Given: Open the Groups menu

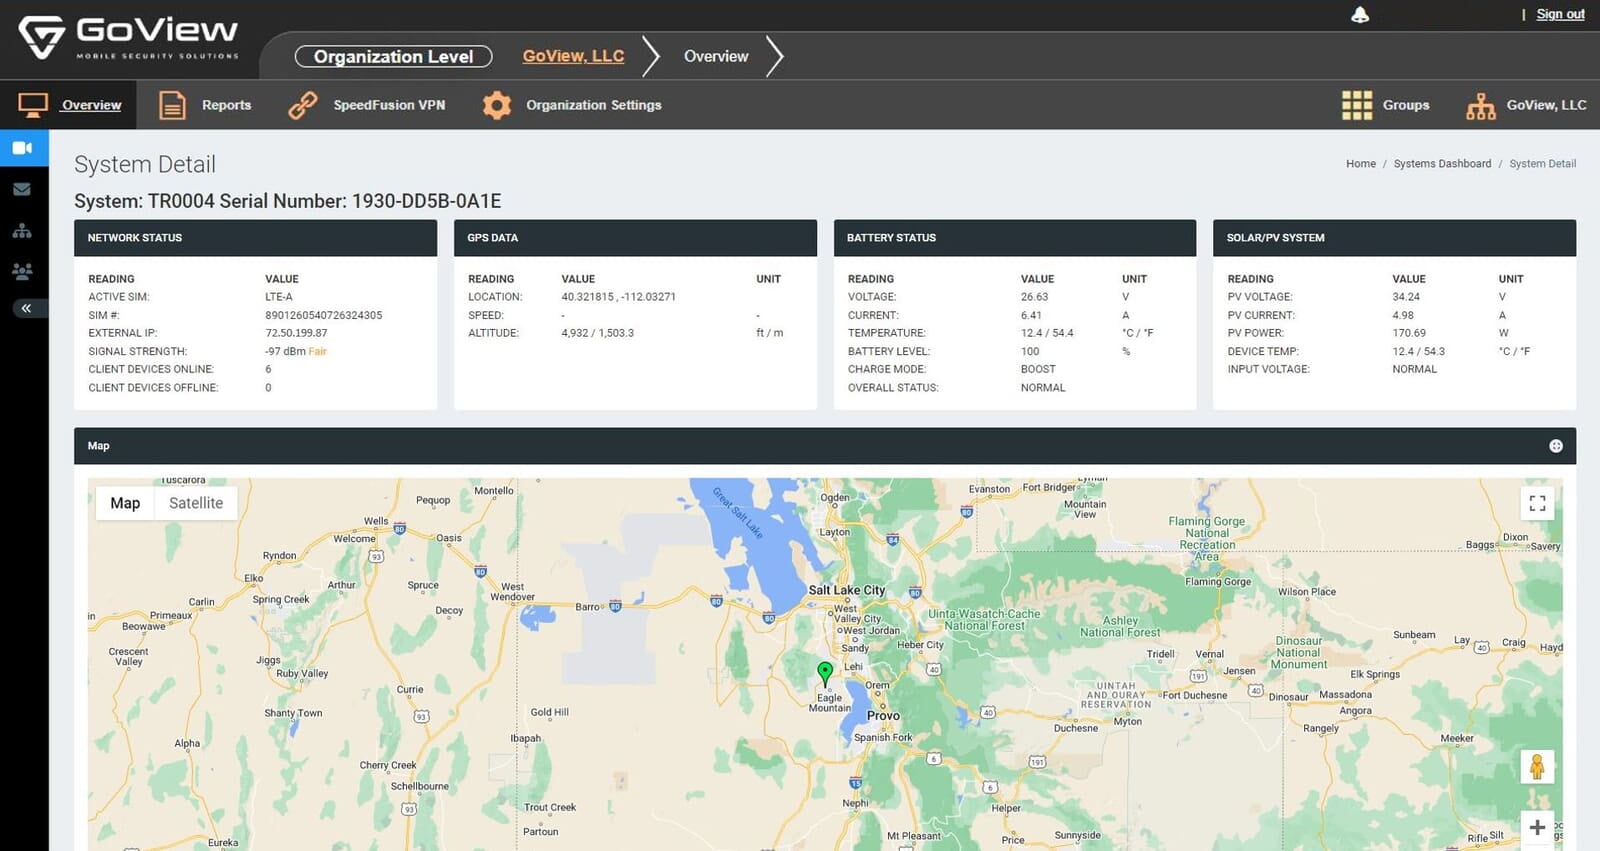Looking at the screenshot, I should (1406, 105).
